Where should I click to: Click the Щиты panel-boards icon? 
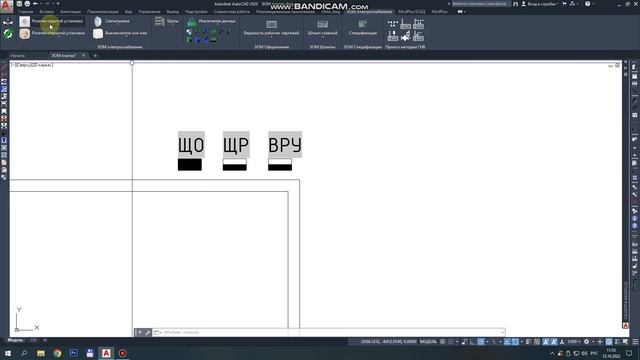[x=160, y=21]
